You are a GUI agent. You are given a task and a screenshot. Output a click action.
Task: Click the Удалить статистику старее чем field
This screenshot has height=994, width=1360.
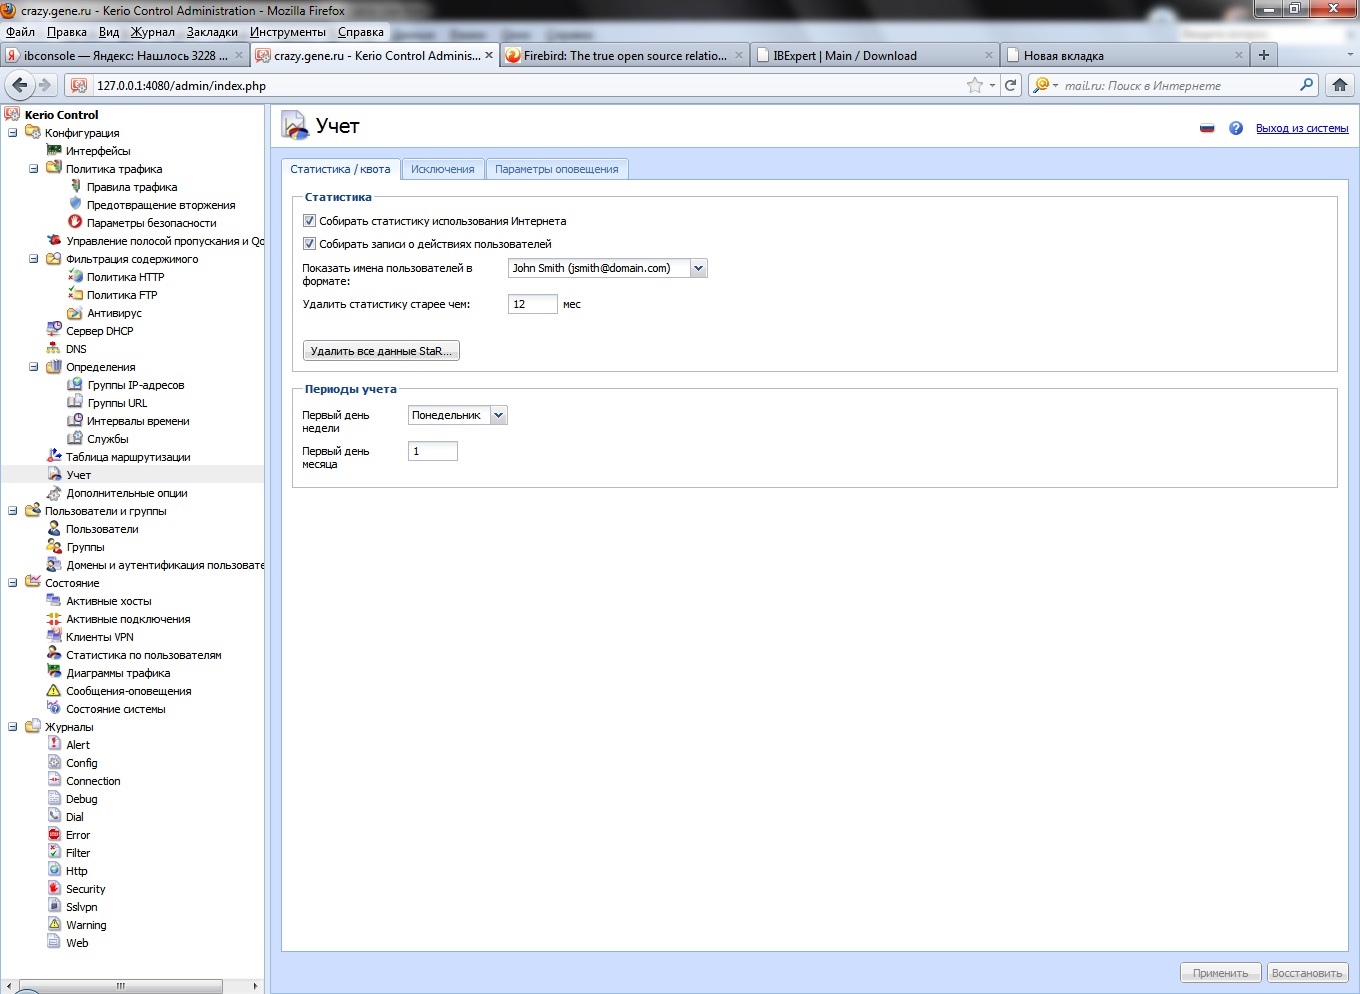pyautogui.click(x=532, y=304)
